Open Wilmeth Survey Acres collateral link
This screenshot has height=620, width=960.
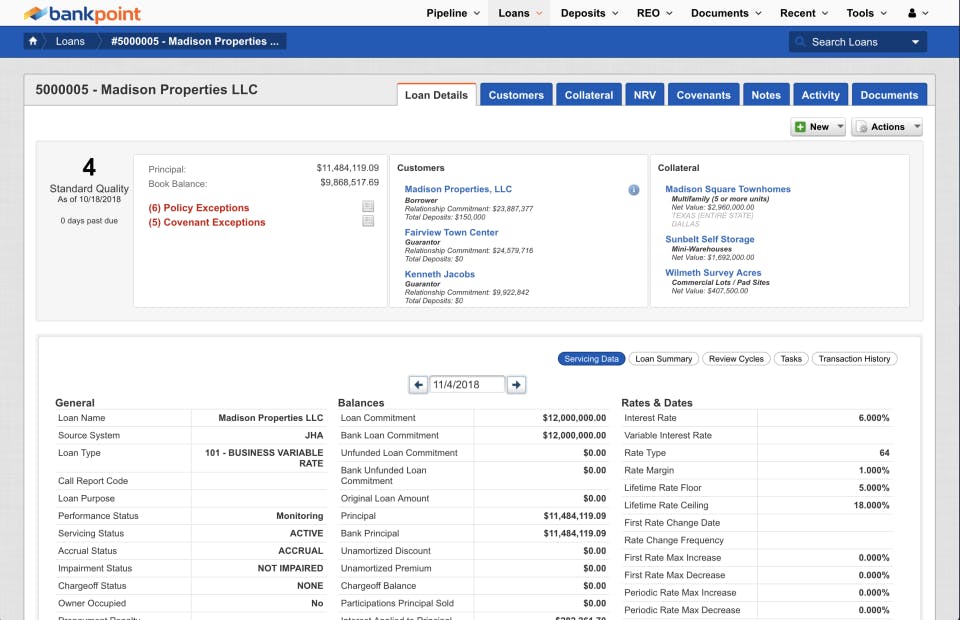(713, 273)
